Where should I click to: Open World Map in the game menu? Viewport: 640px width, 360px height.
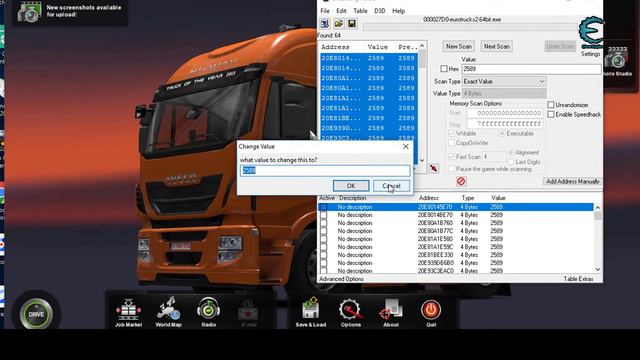169,312
